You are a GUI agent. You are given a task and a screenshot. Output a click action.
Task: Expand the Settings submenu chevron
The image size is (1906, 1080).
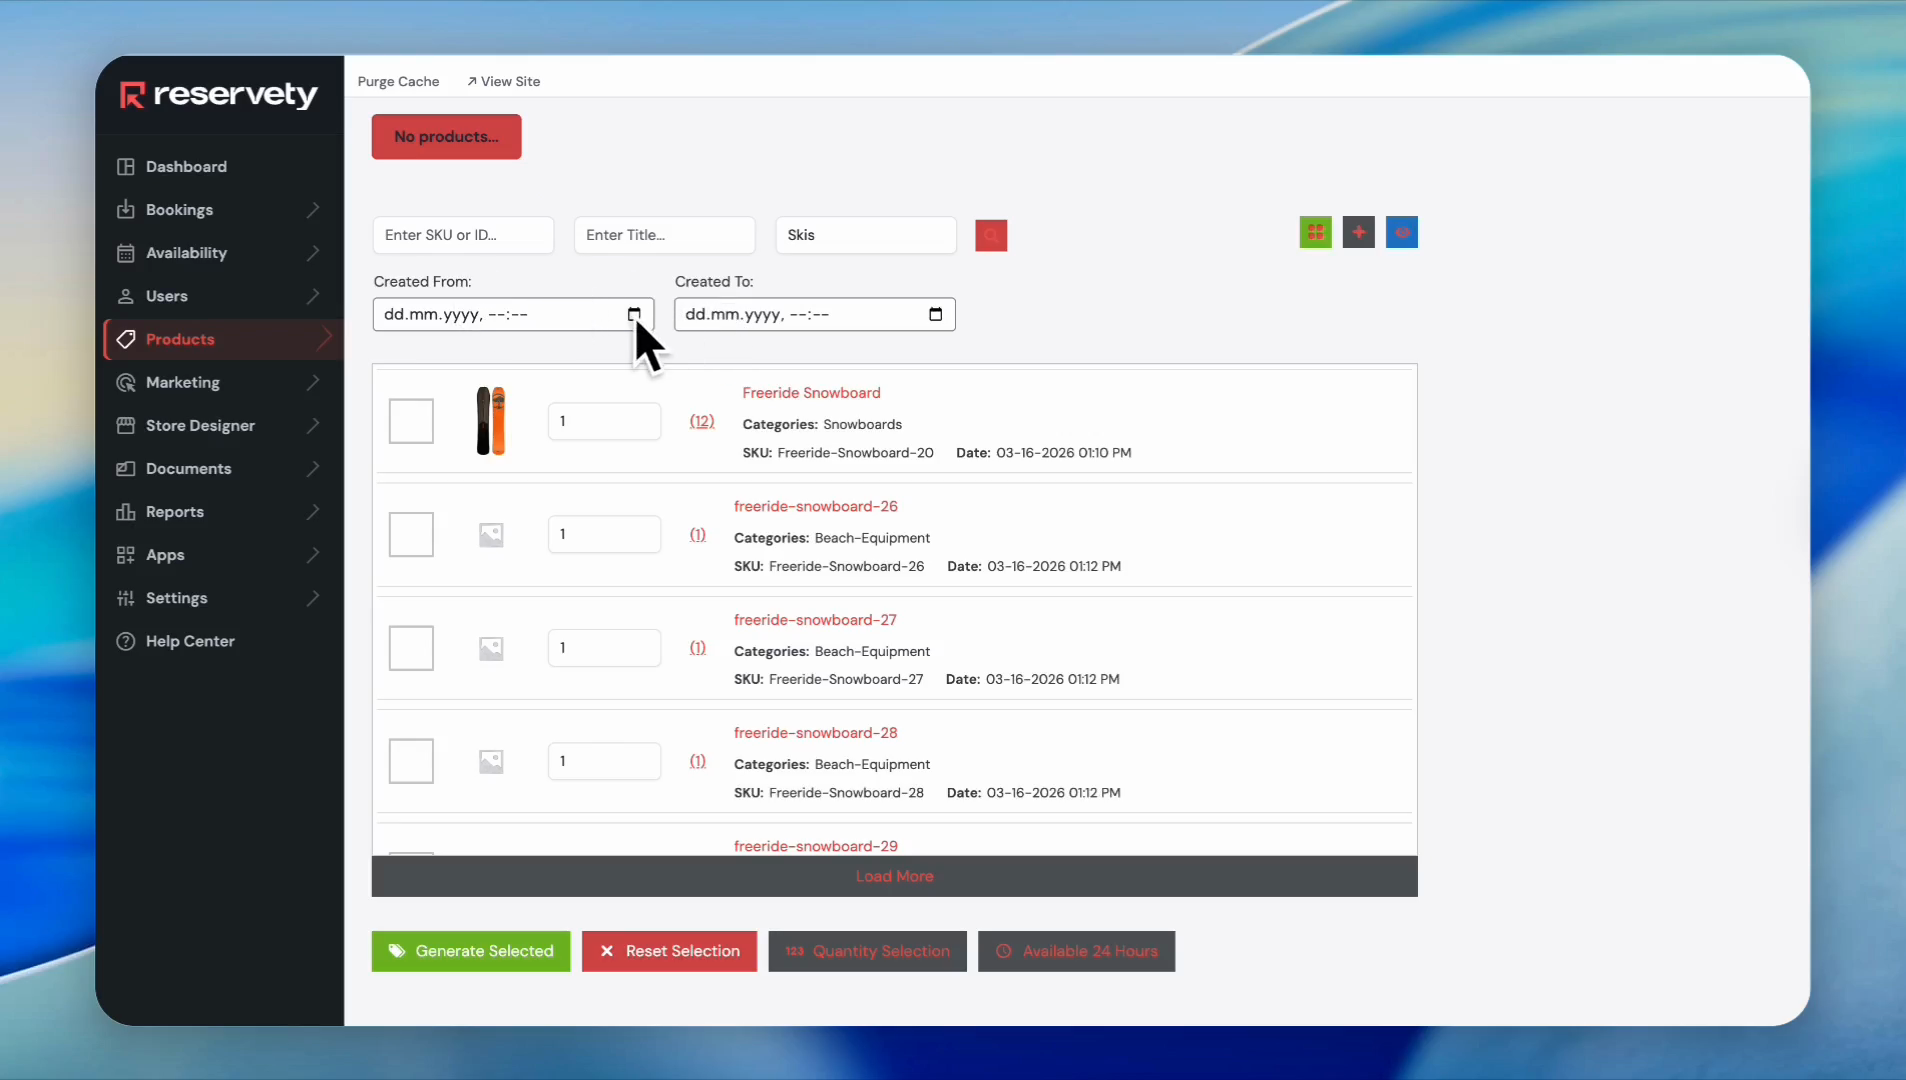point(313,598)
